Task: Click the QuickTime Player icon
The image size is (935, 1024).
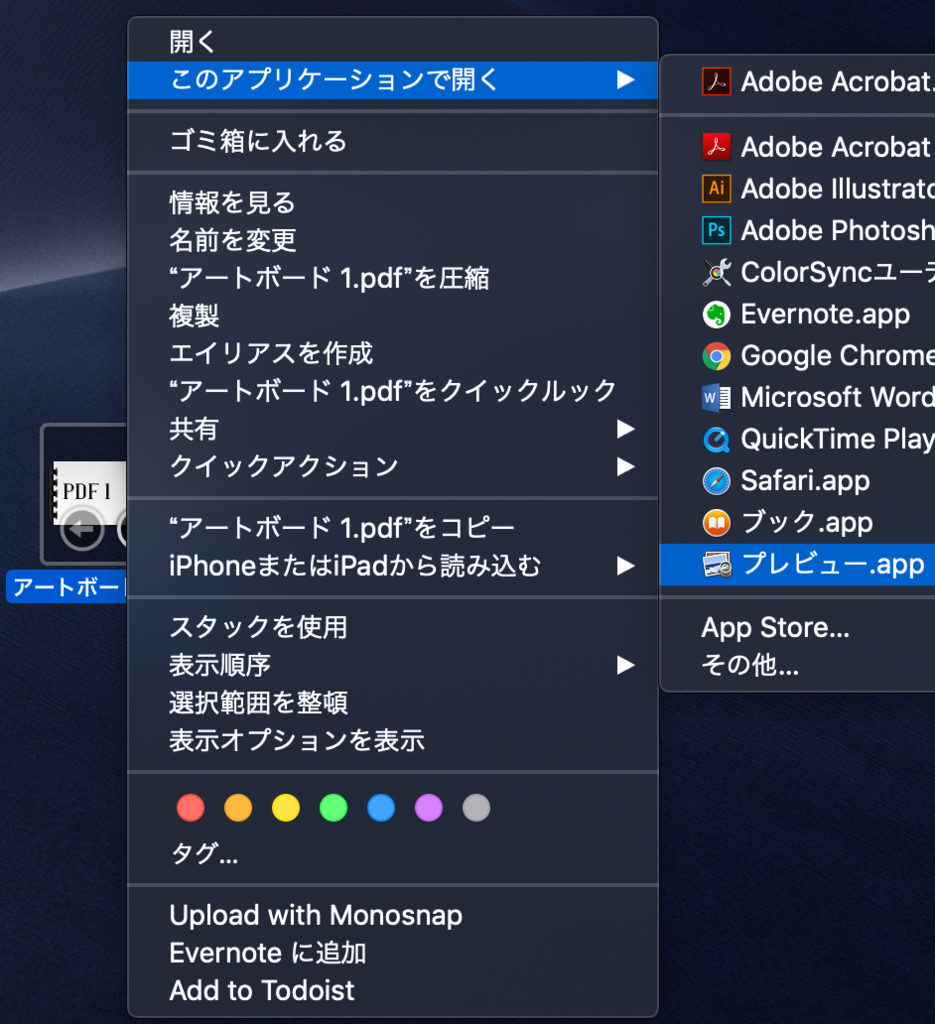Action: (x=716, y=440)
